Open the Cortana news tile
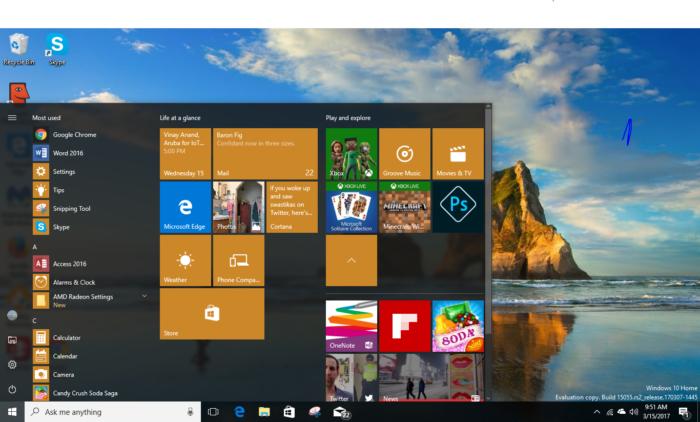Screen dimensions: 700x422 tap(292, 207)
